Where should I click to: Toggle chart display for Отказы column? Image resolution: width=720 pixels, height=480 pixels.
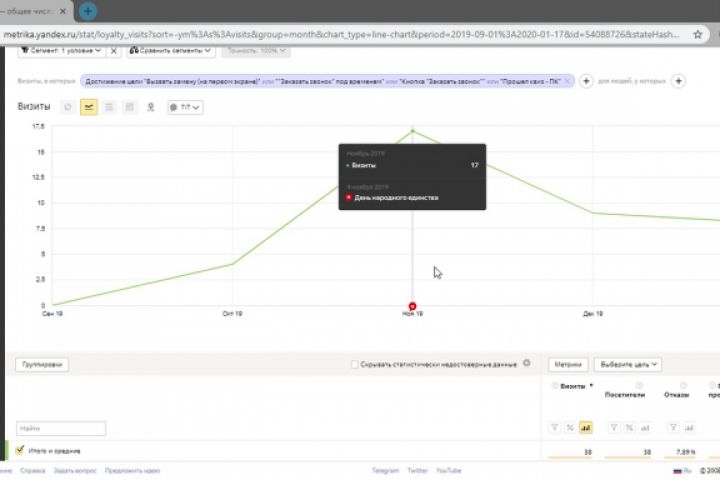[x=689, y=428]
